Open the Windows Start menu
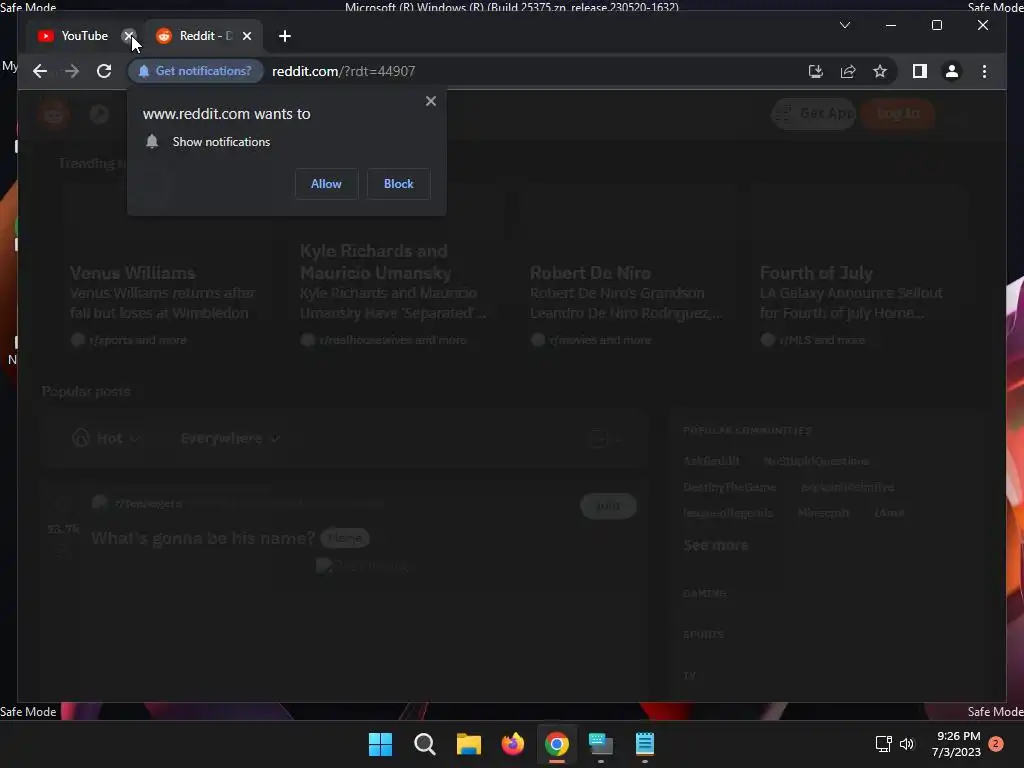The width and height of the screenshot is (1024, 768). point(380,744)
